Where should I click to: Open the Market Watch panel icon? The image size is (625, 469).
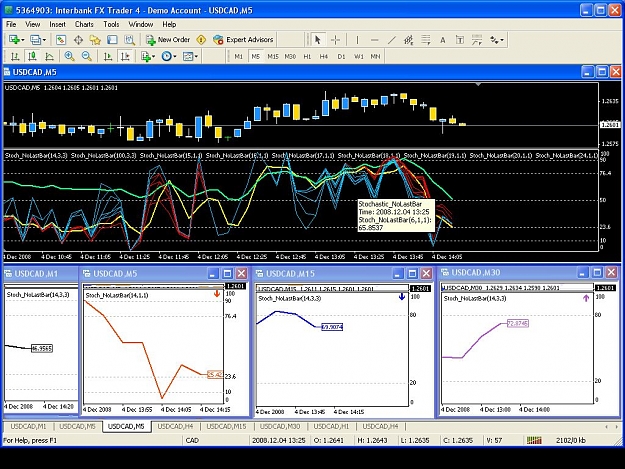coord(61,39)
